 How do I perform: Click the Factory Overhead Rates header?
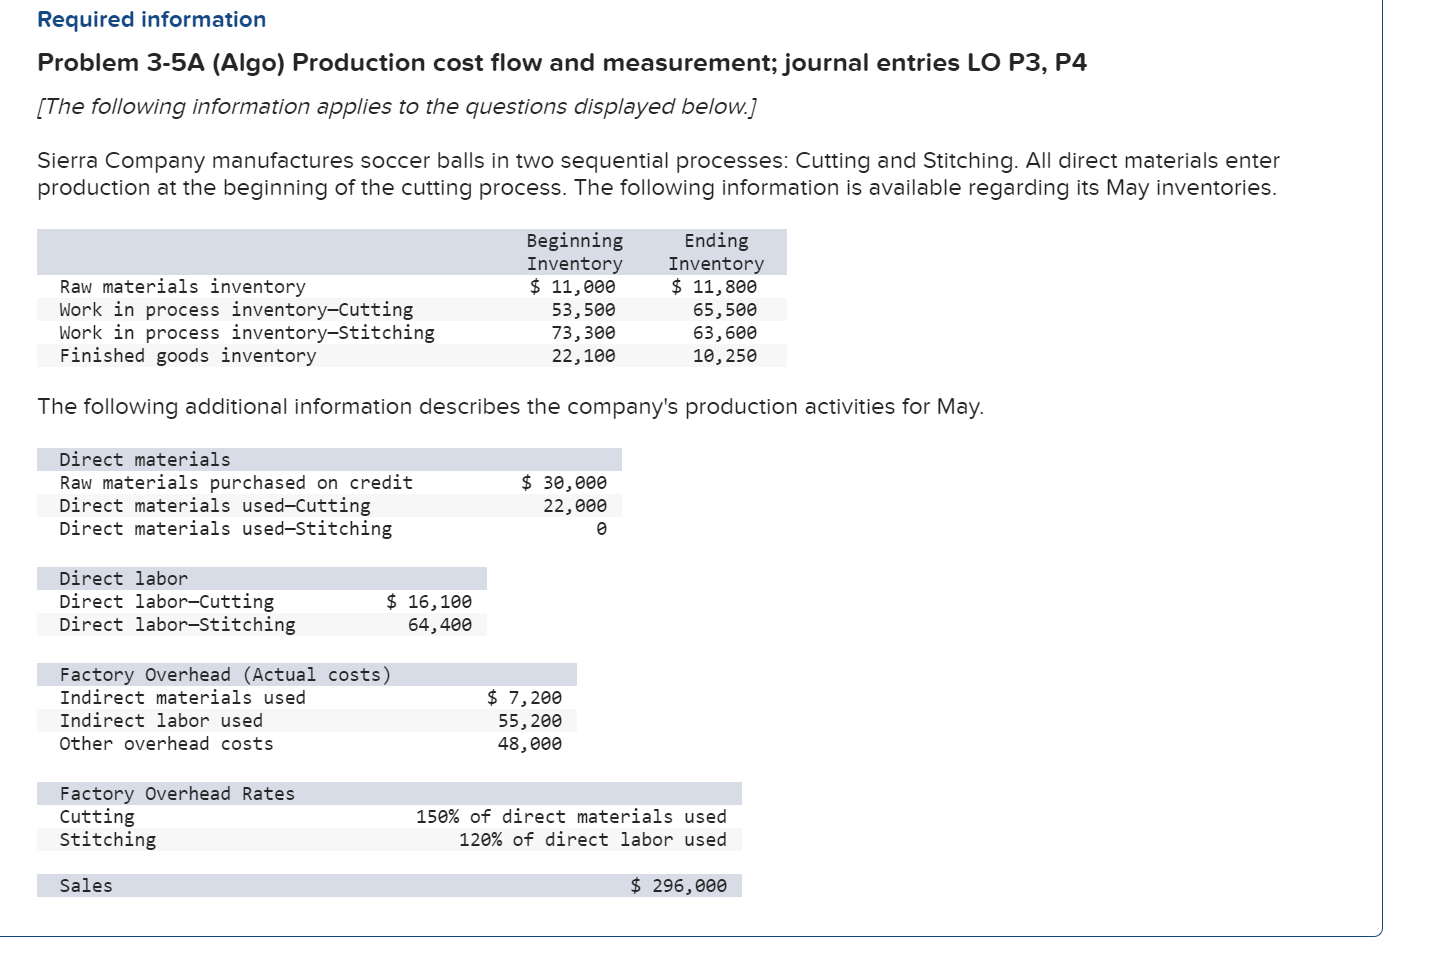tap(177, 793)
